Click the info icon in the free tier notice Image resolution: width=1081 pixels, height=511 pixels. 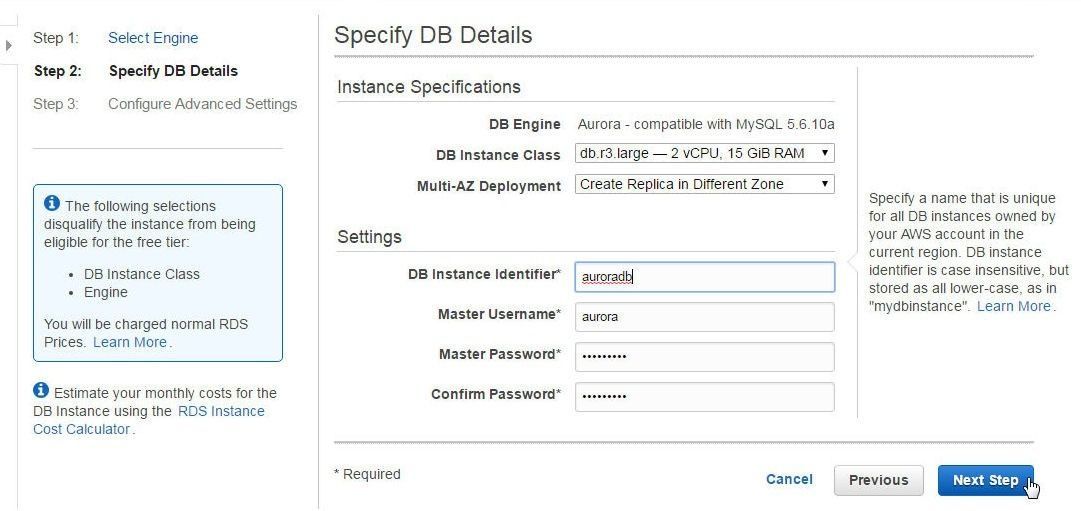coord(52,203)
